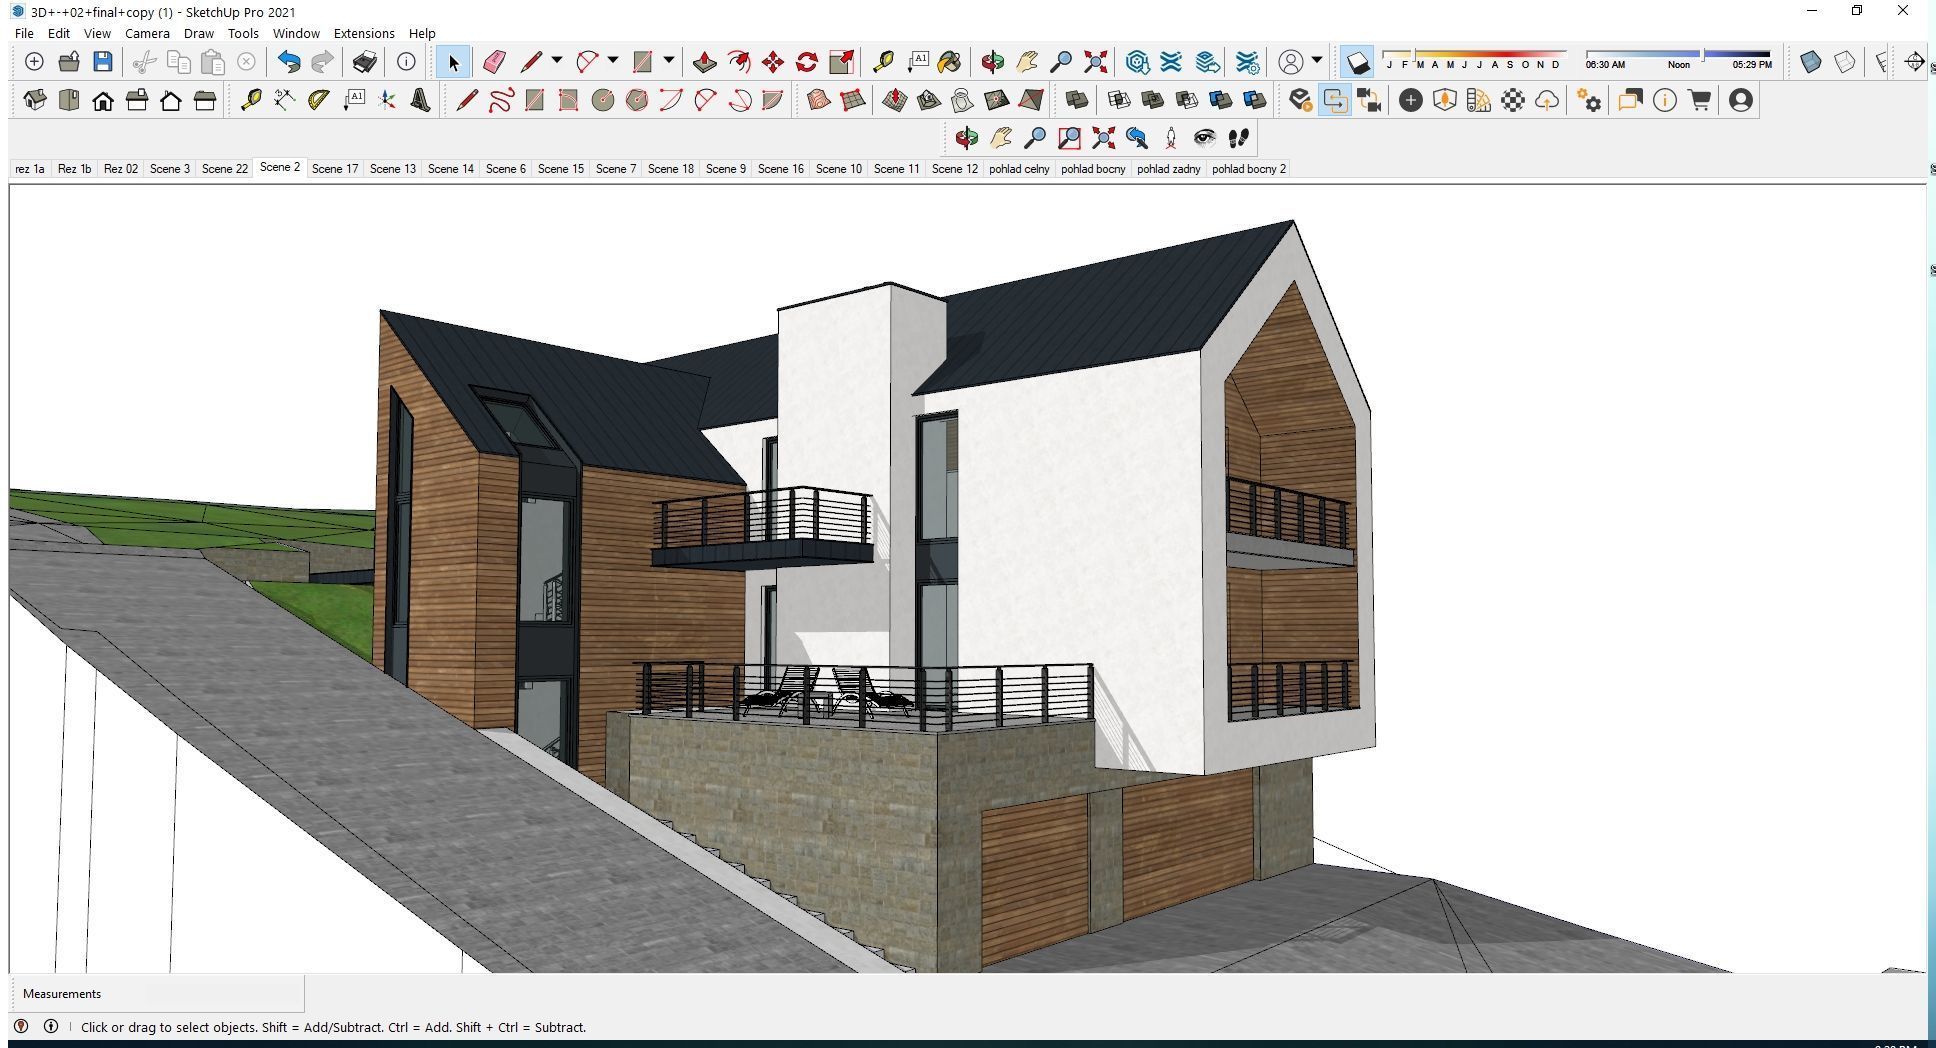Image resolution: width=1936 pixels, height=1048 pixels.
Task: Activate the Walk footprints tool
Action: point(1239,138)
